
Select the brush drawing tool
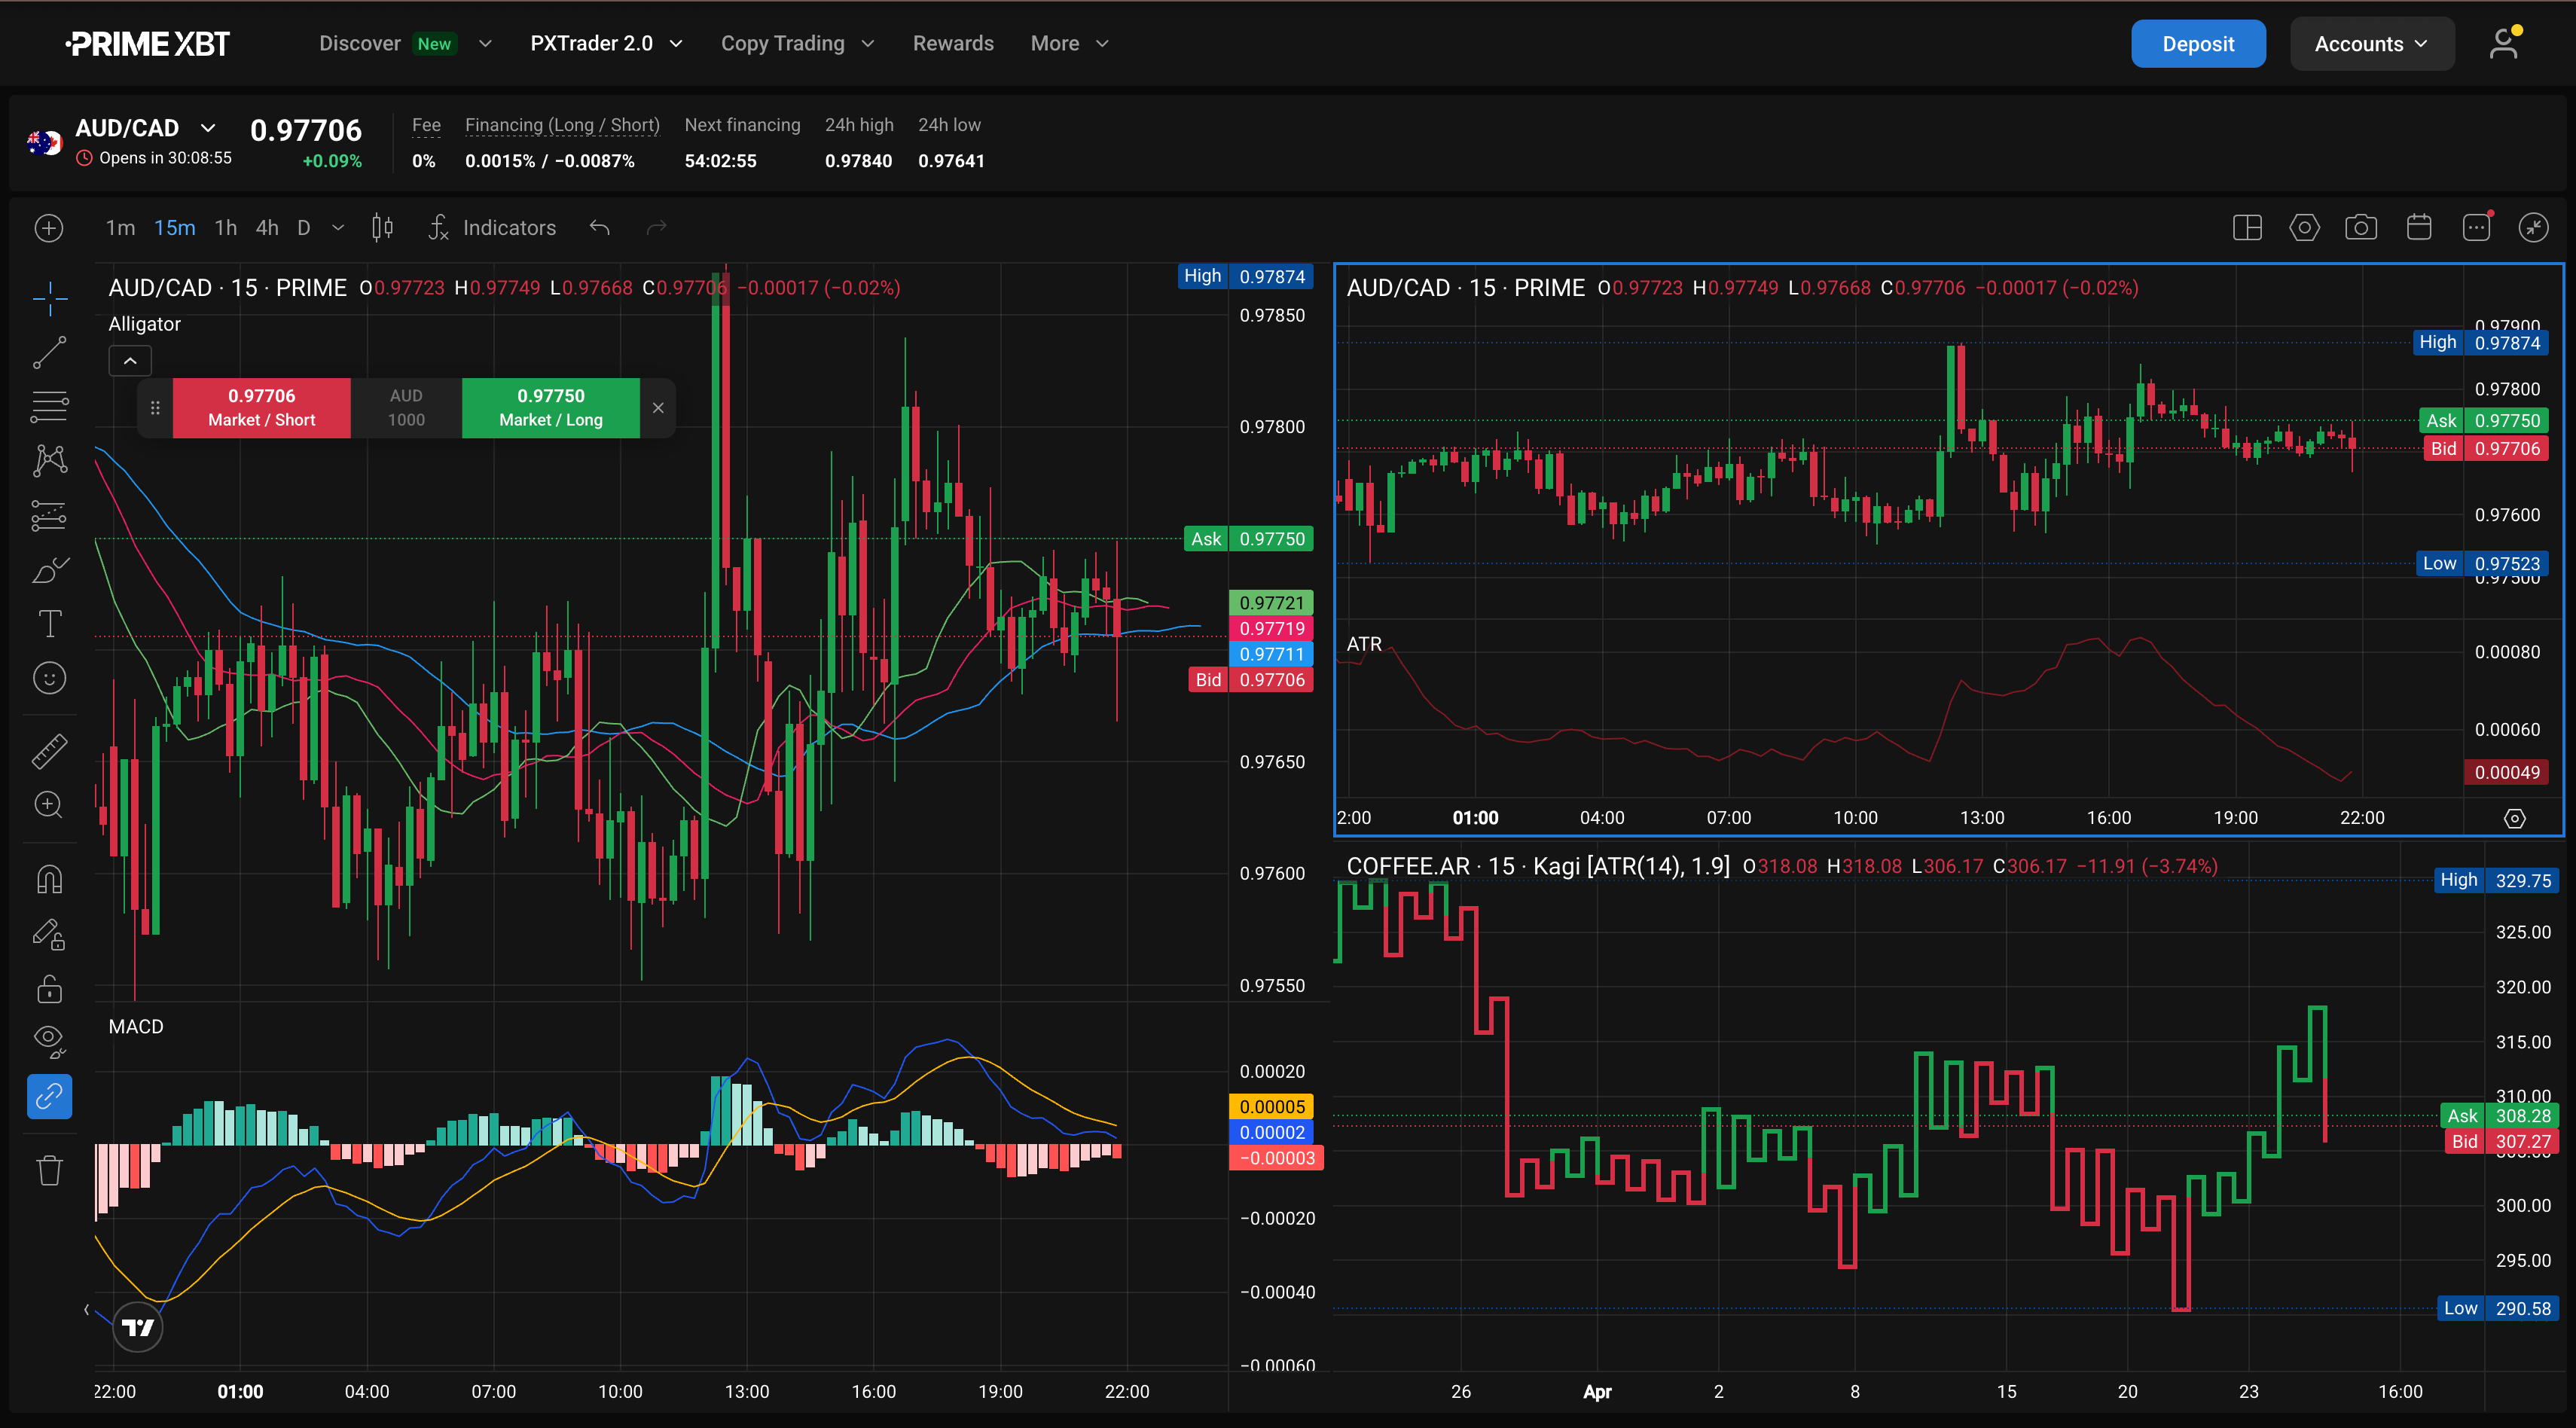[x=49, y=570]
